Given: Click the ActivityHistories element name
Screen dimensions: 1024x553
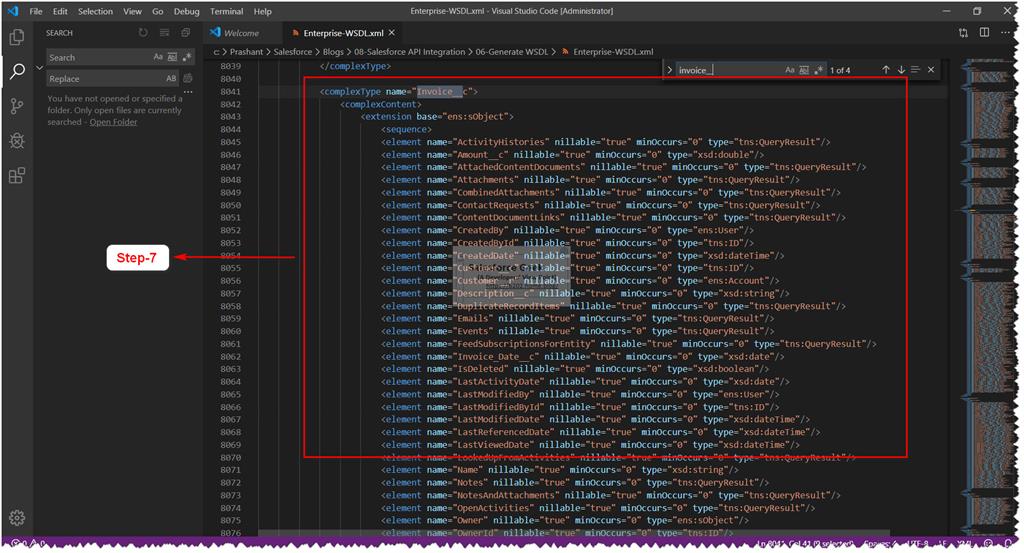Looking at the screenshot, I should click(x=501, y=142).
